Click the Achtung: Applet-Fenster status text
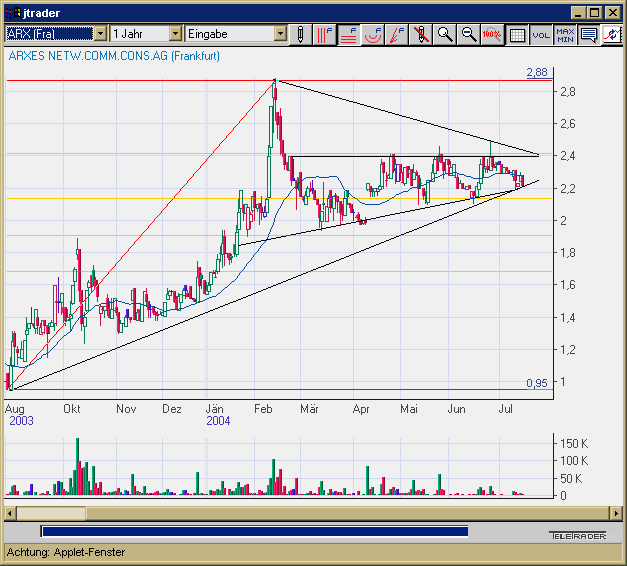627x566 pixels. pyautogui.click(x=66, y=552)
